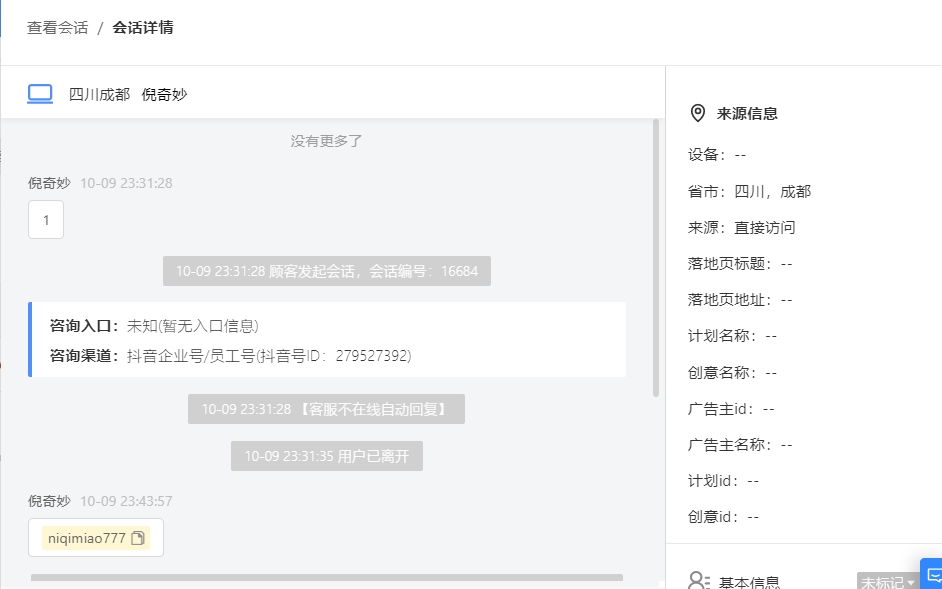Click the 用户已离开 system notice
This screenshot has width=942, height=589.
pyautogui.click(x=327, y=456)
